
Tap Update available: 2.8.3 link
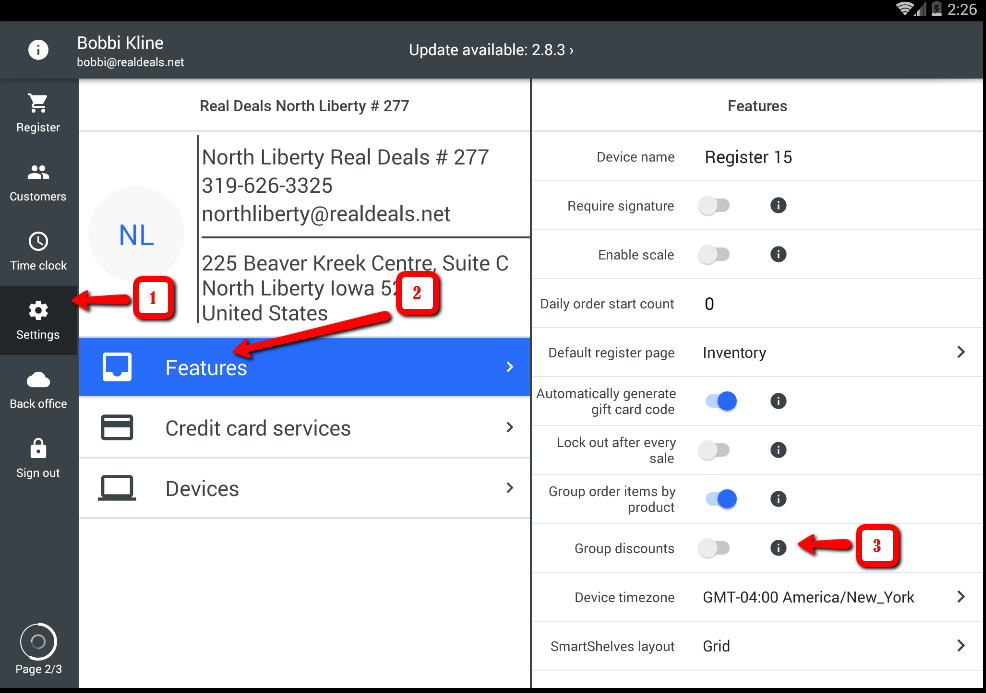pyautogui.click(x=491, y=50)
